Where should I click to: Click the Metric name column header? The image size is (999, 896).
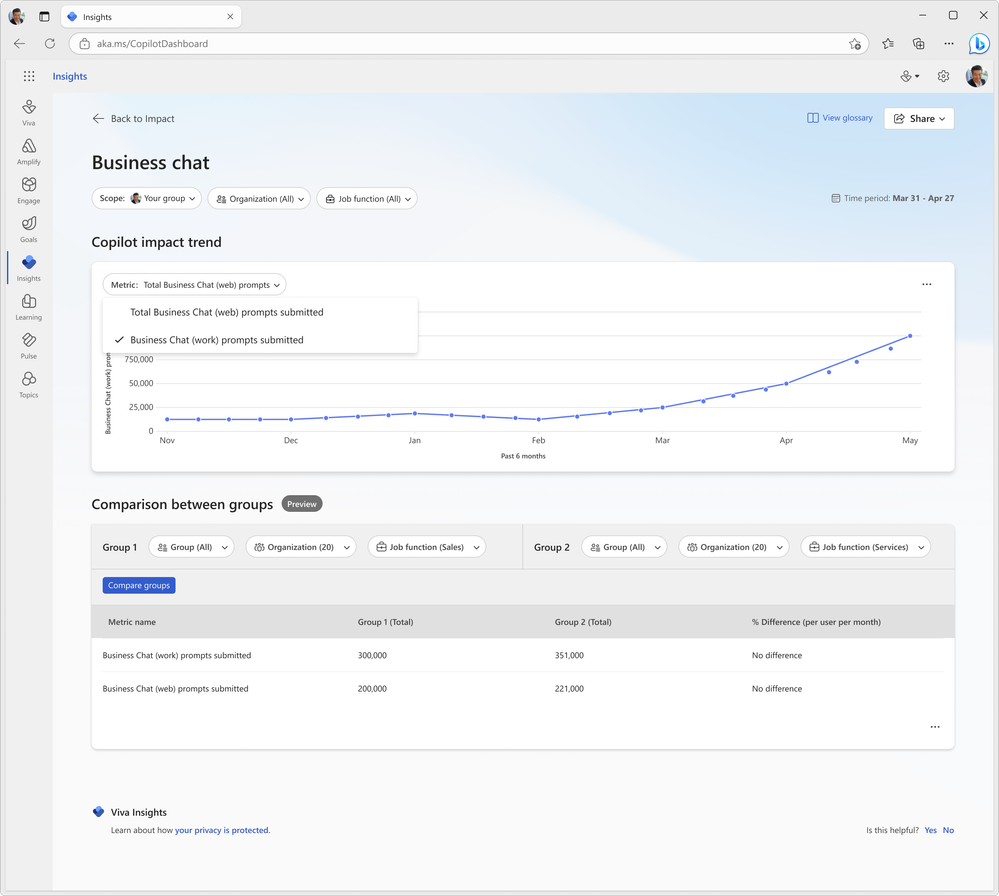132,622
